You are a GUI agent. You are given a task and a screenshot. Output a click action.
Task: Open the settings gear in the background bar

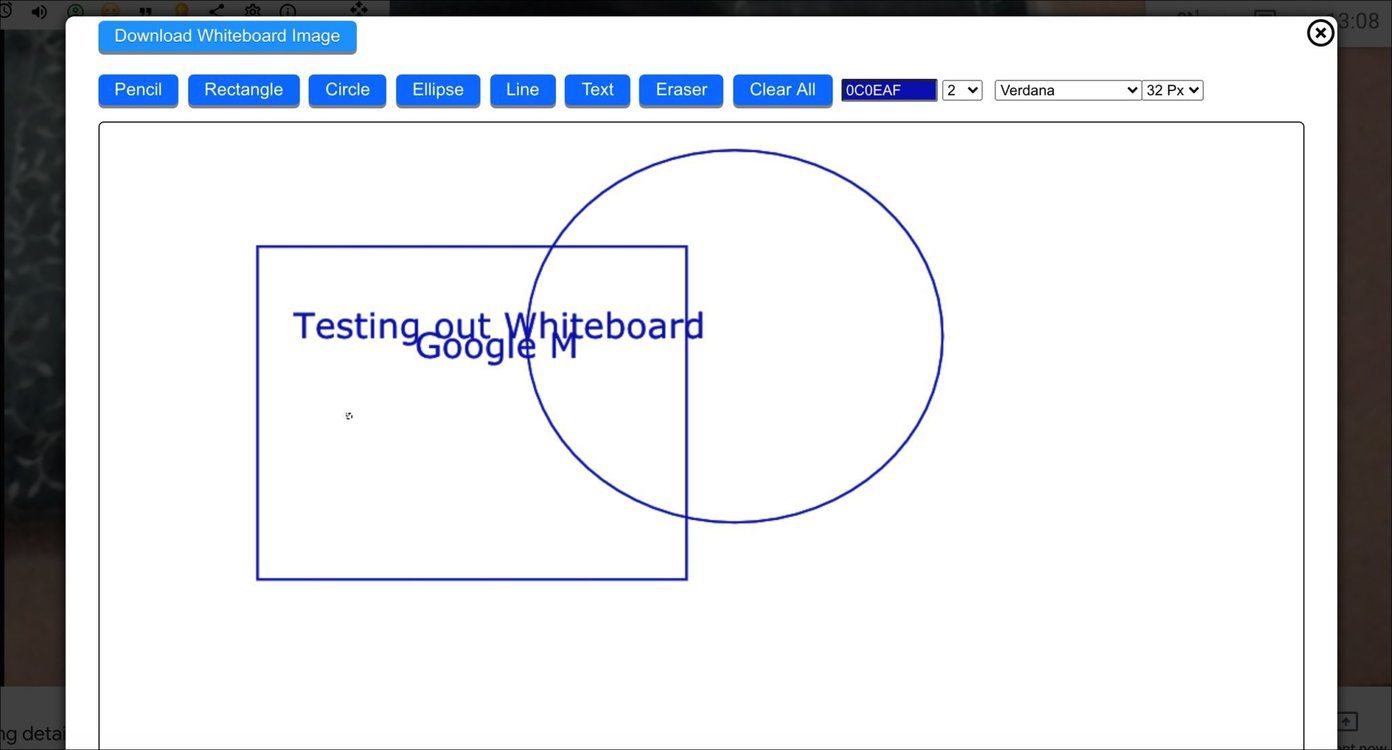[x=252, y=11]
